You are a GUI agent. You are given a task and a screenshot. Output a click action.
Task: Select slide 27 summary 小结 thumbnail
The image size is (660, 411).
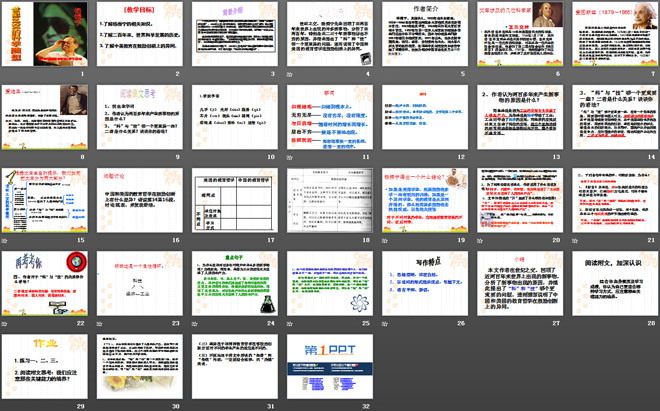[x=520, y=283]
